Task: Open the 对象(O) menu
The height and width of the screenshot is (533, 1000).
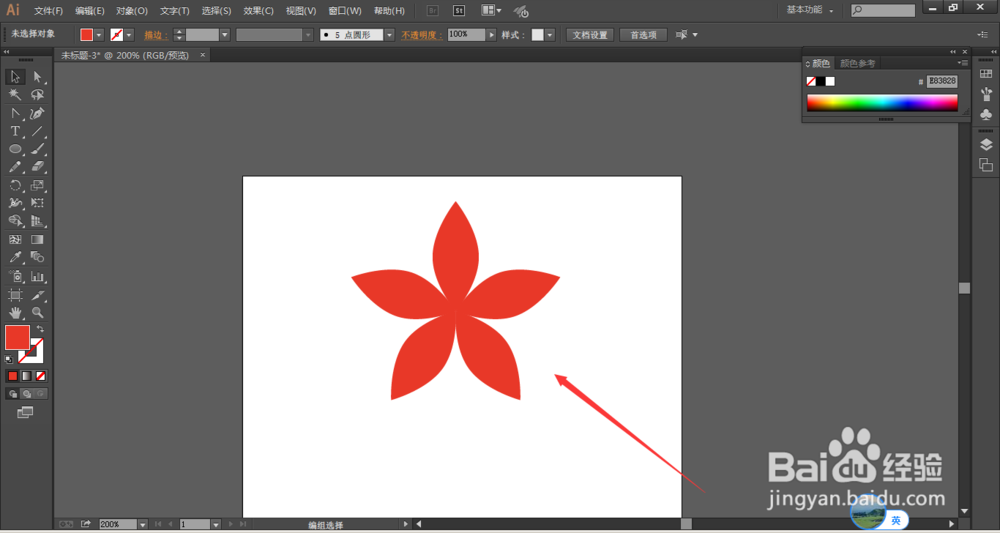Action: [132, 11]
